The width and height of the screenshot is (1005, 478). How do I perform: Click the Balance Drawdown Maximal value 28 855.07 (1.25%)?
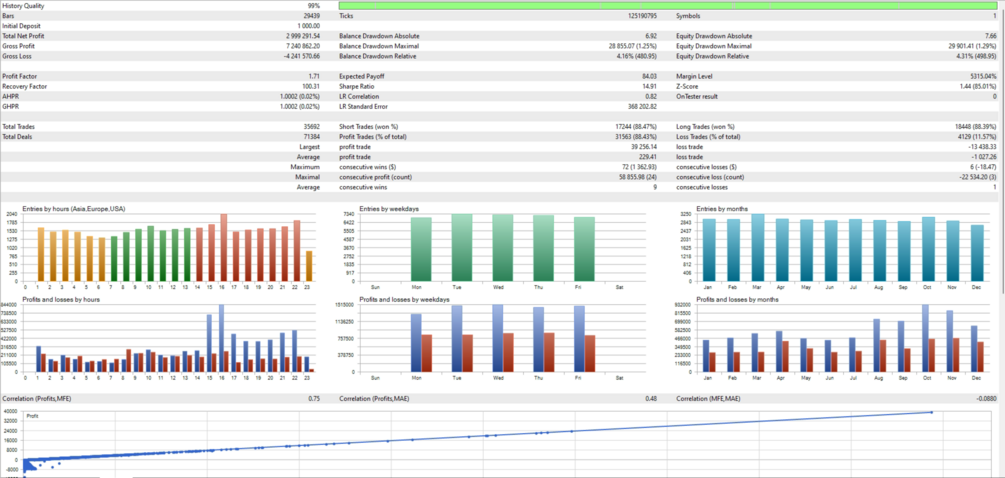[633, 46]
